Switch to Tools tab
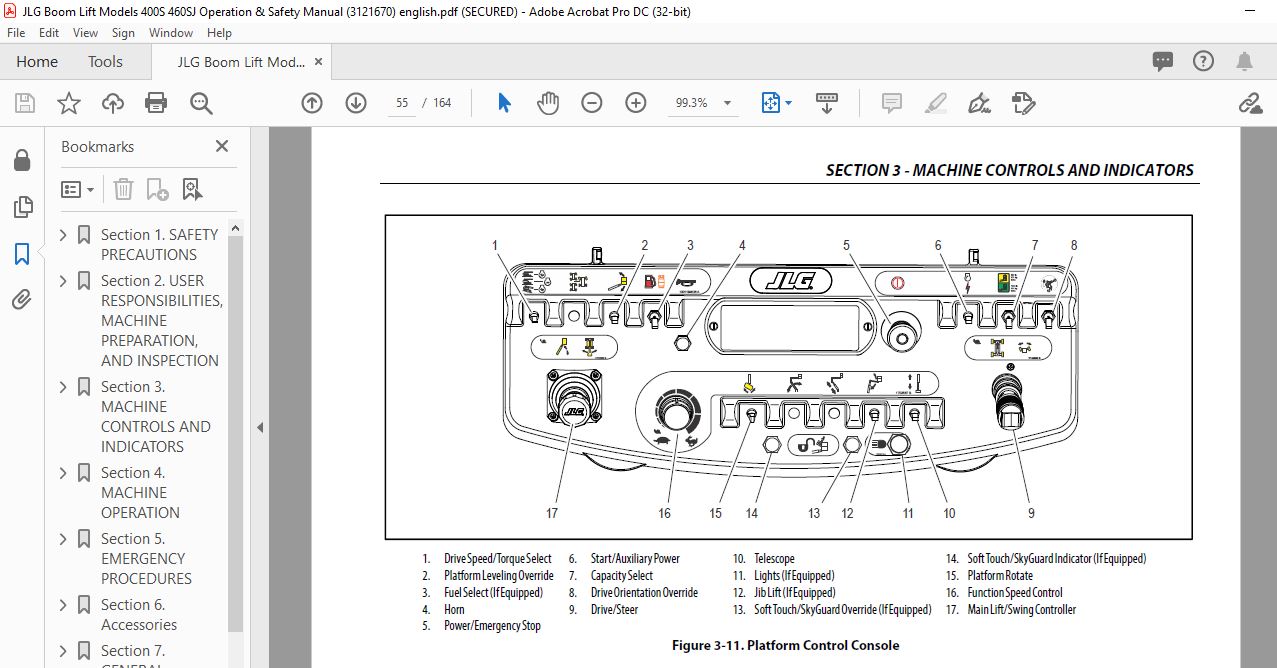Screen dimensions: 1277x668 105,62
